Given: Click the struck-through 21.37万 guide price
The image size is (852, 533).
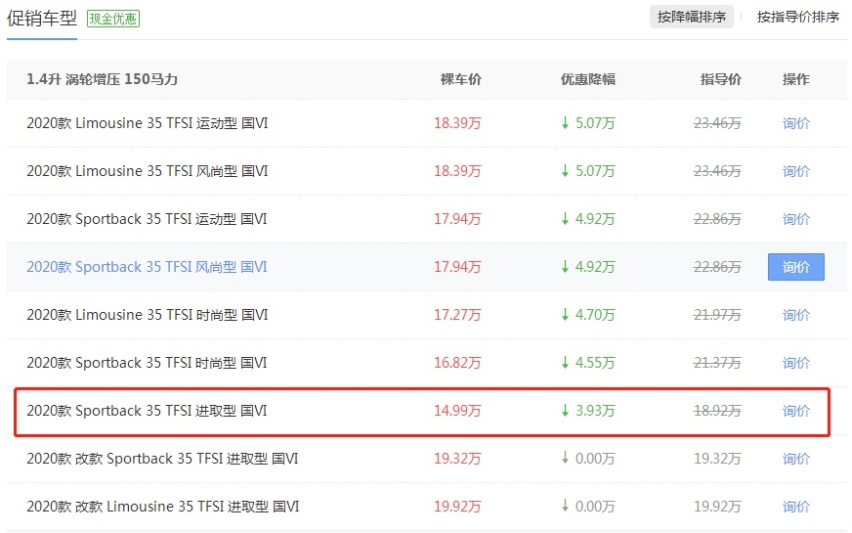Looking at the screenshot, I should 717,362.
